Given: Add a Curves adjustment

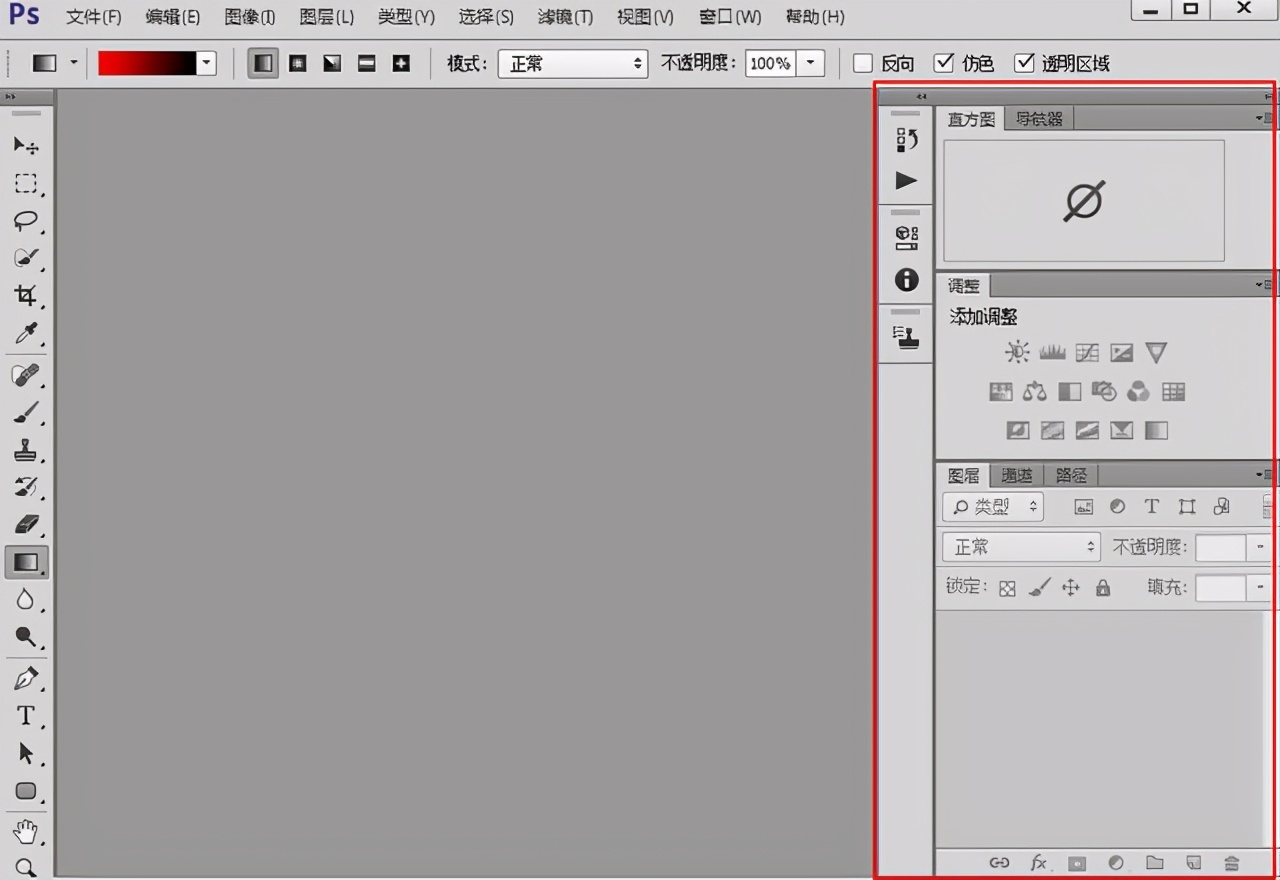Looking at the screenshot, I should (x=1087, y=352).
